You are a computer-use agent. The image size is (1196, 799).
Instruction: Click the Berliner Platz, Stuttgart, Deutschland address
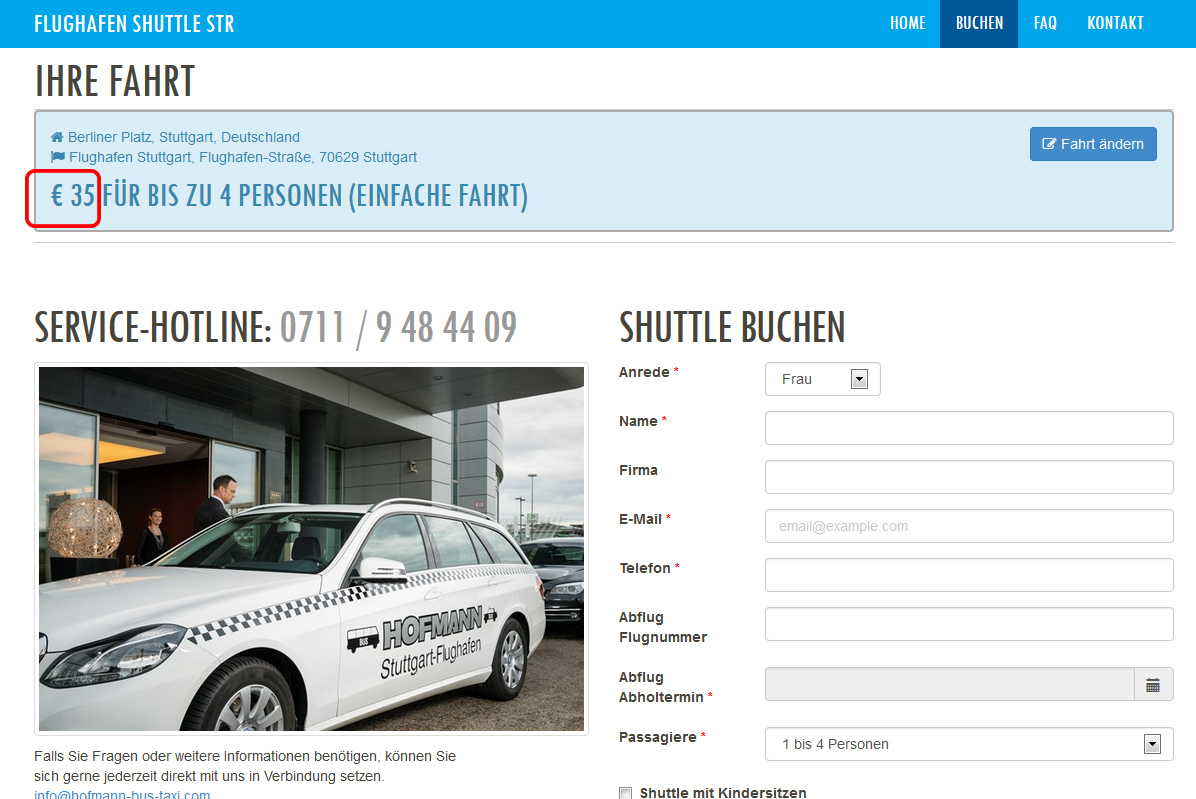click(184, 137)
